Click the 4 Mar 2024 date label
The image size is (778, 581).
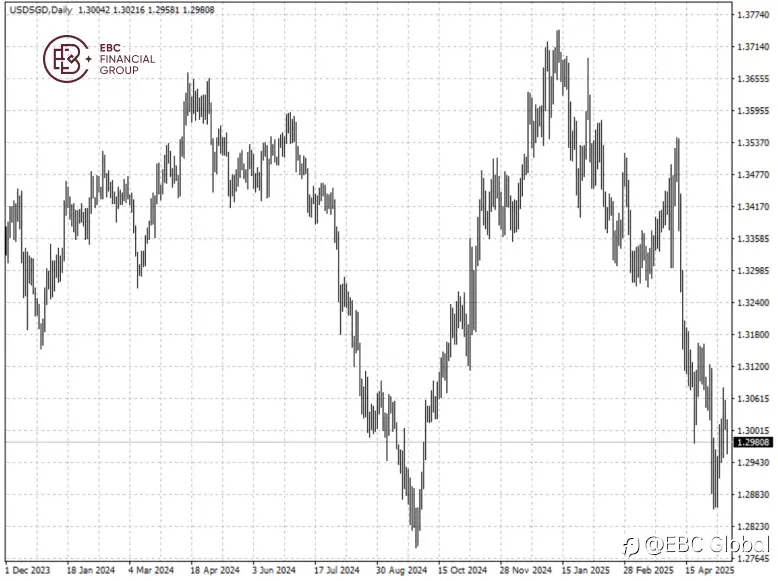click(x=151, y=570)
